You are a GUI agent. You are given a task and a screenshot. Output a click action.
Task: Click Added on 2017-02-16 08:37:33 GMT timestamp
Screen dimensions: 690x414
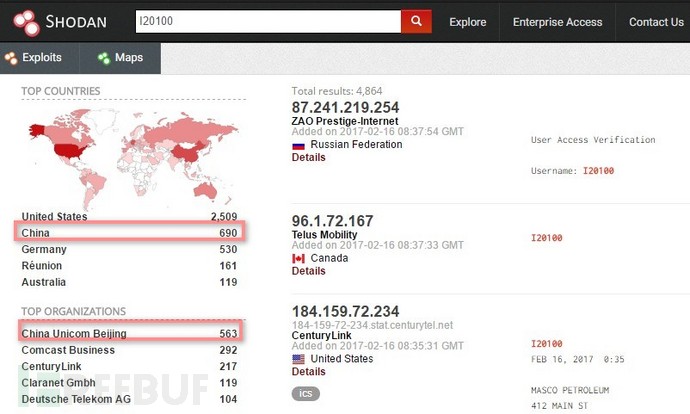378,245
